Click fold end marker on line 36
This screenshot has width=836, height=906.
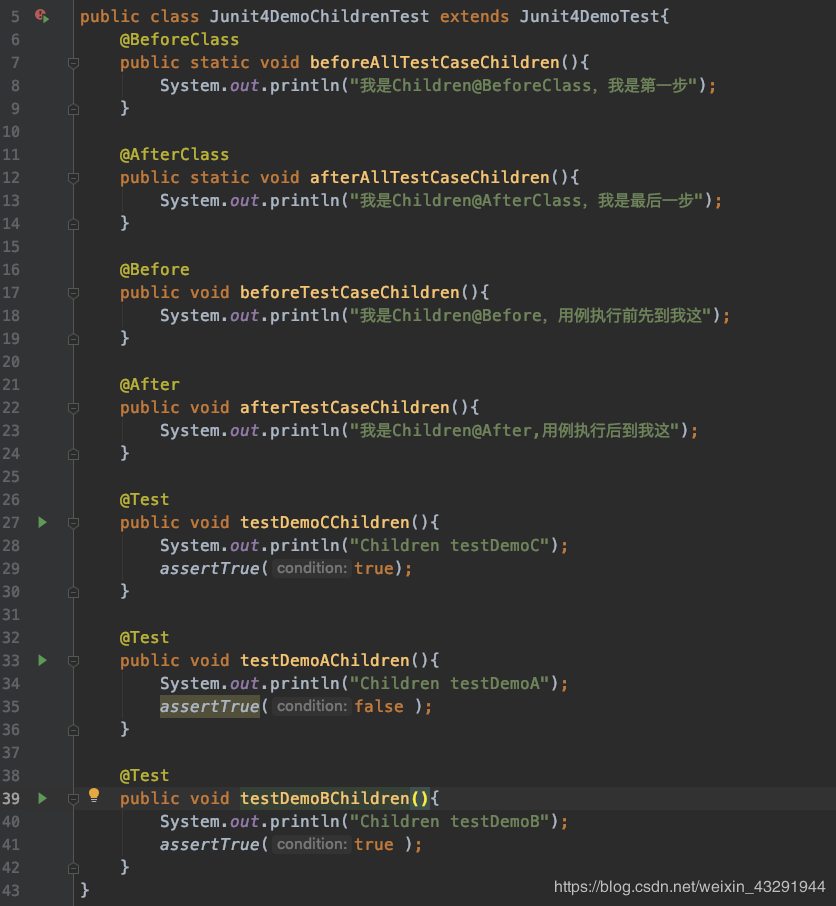click(x=73, y=730)
